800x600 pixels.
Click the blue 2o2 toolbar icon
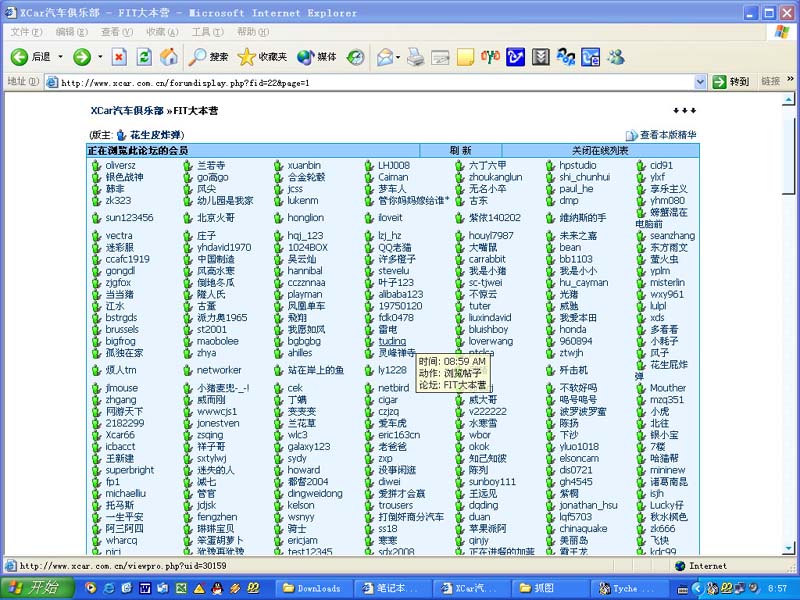565,57
